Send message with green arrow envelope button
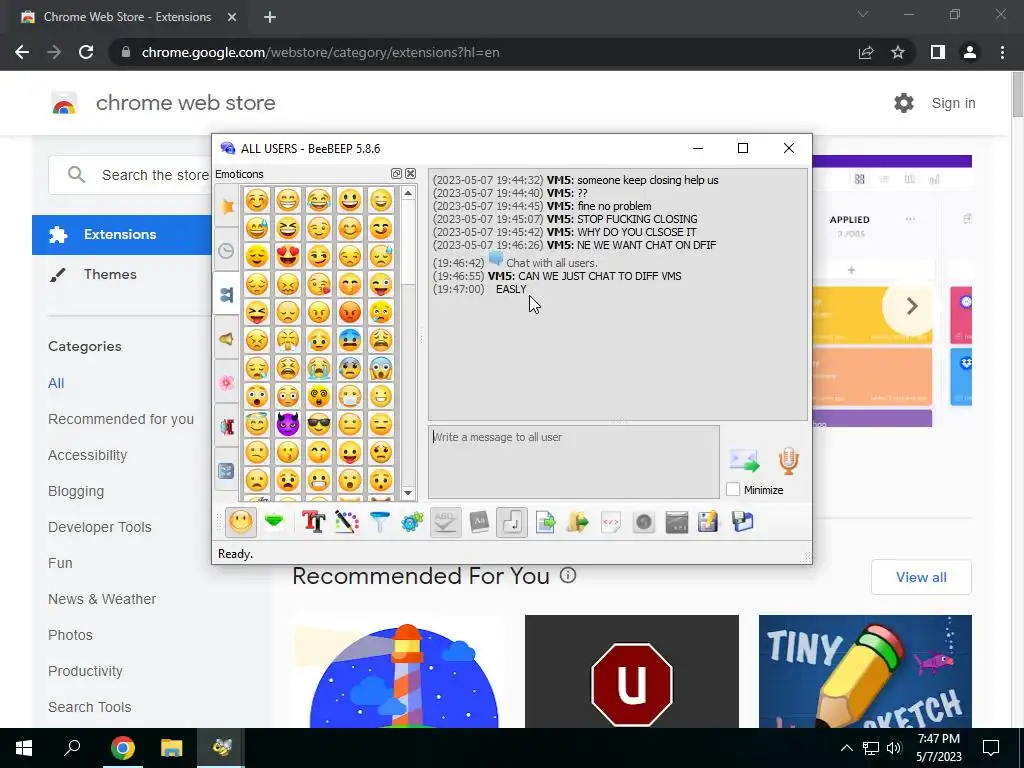The height and width of the screenshot is (768, 1024). 744,461
